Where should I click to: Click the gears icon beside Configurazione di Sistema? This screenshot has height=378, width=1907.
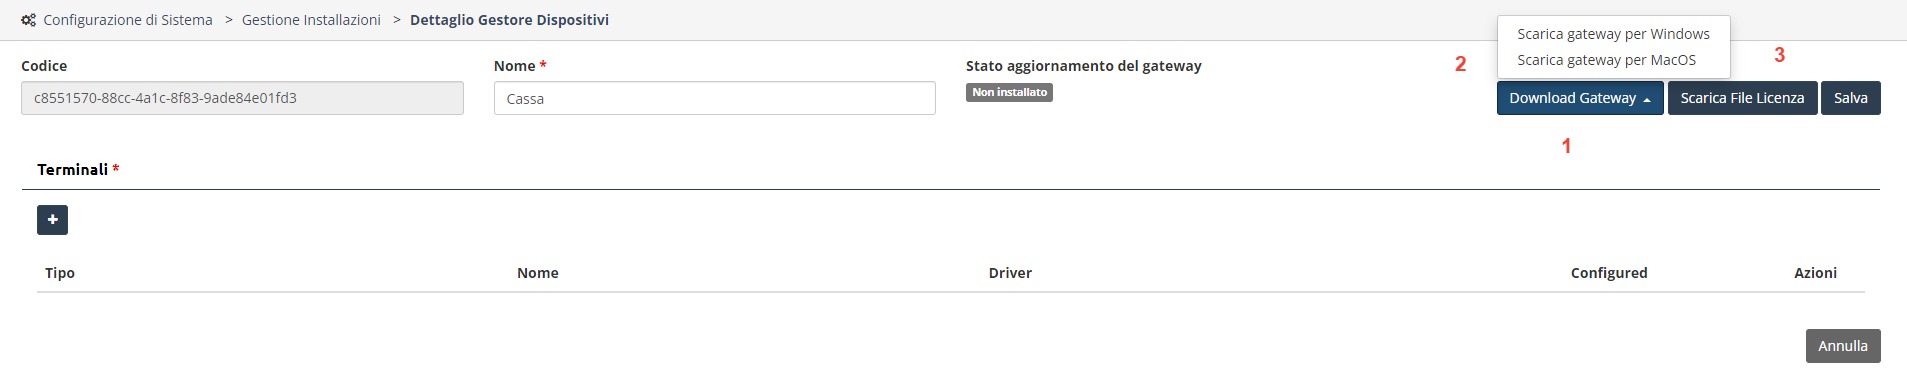click(28, 20)
